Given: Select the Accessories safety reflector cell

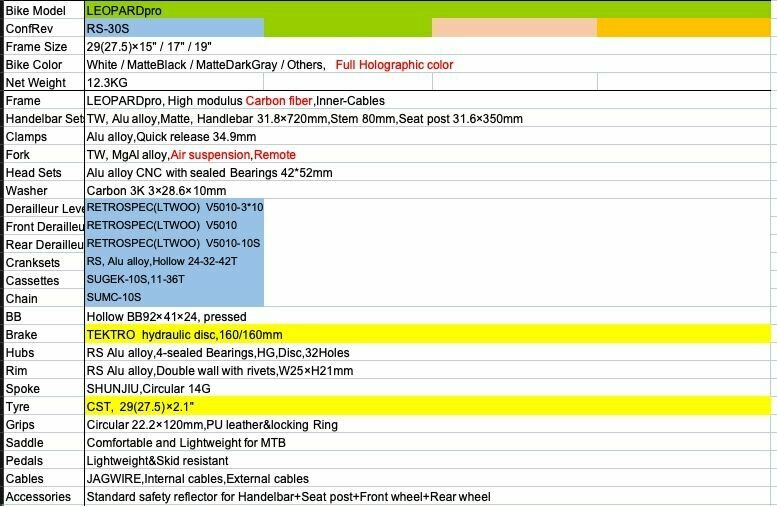Looking at the screenshot, I should 428,497.
